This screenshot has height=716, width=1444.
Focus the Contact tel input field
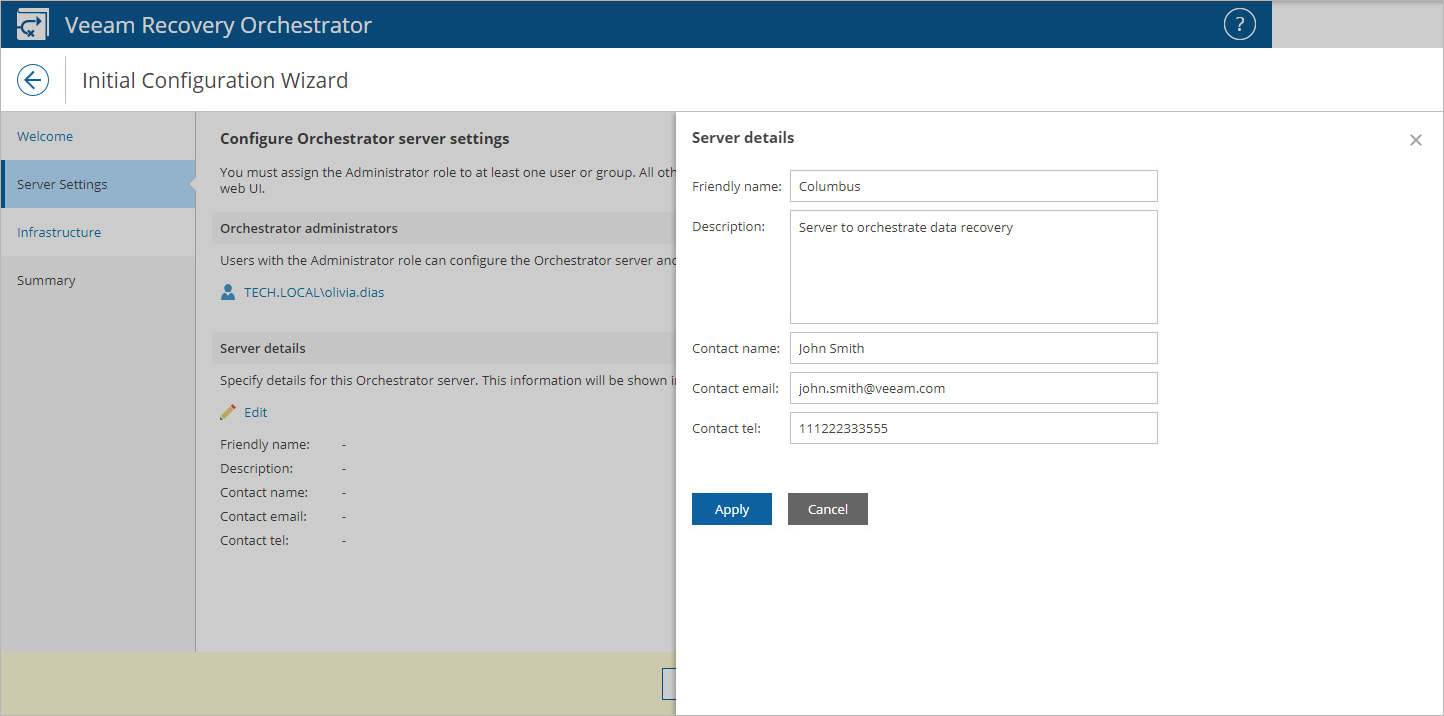(x=973, y=428)
